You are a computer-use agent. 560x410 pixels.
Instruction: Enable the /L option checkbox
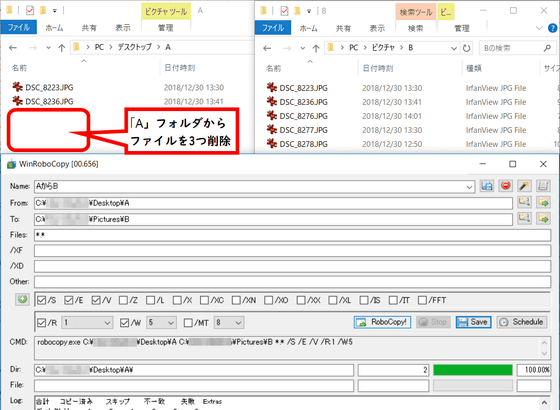point(150,300)
